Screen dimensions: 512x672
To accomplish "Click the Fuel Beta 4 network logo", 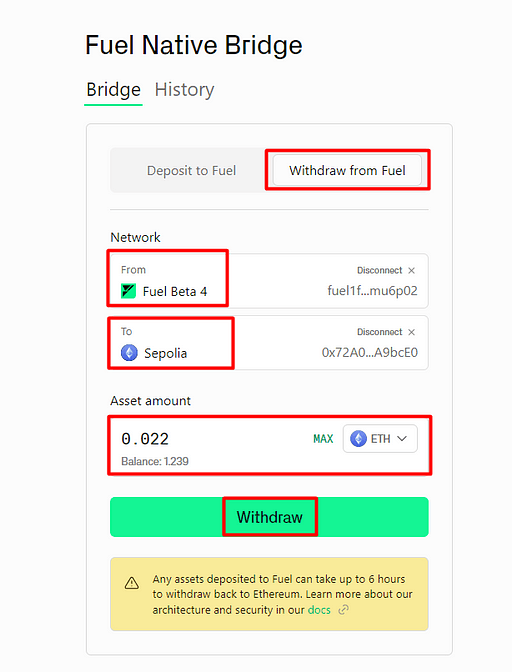I will coord(129,291).
